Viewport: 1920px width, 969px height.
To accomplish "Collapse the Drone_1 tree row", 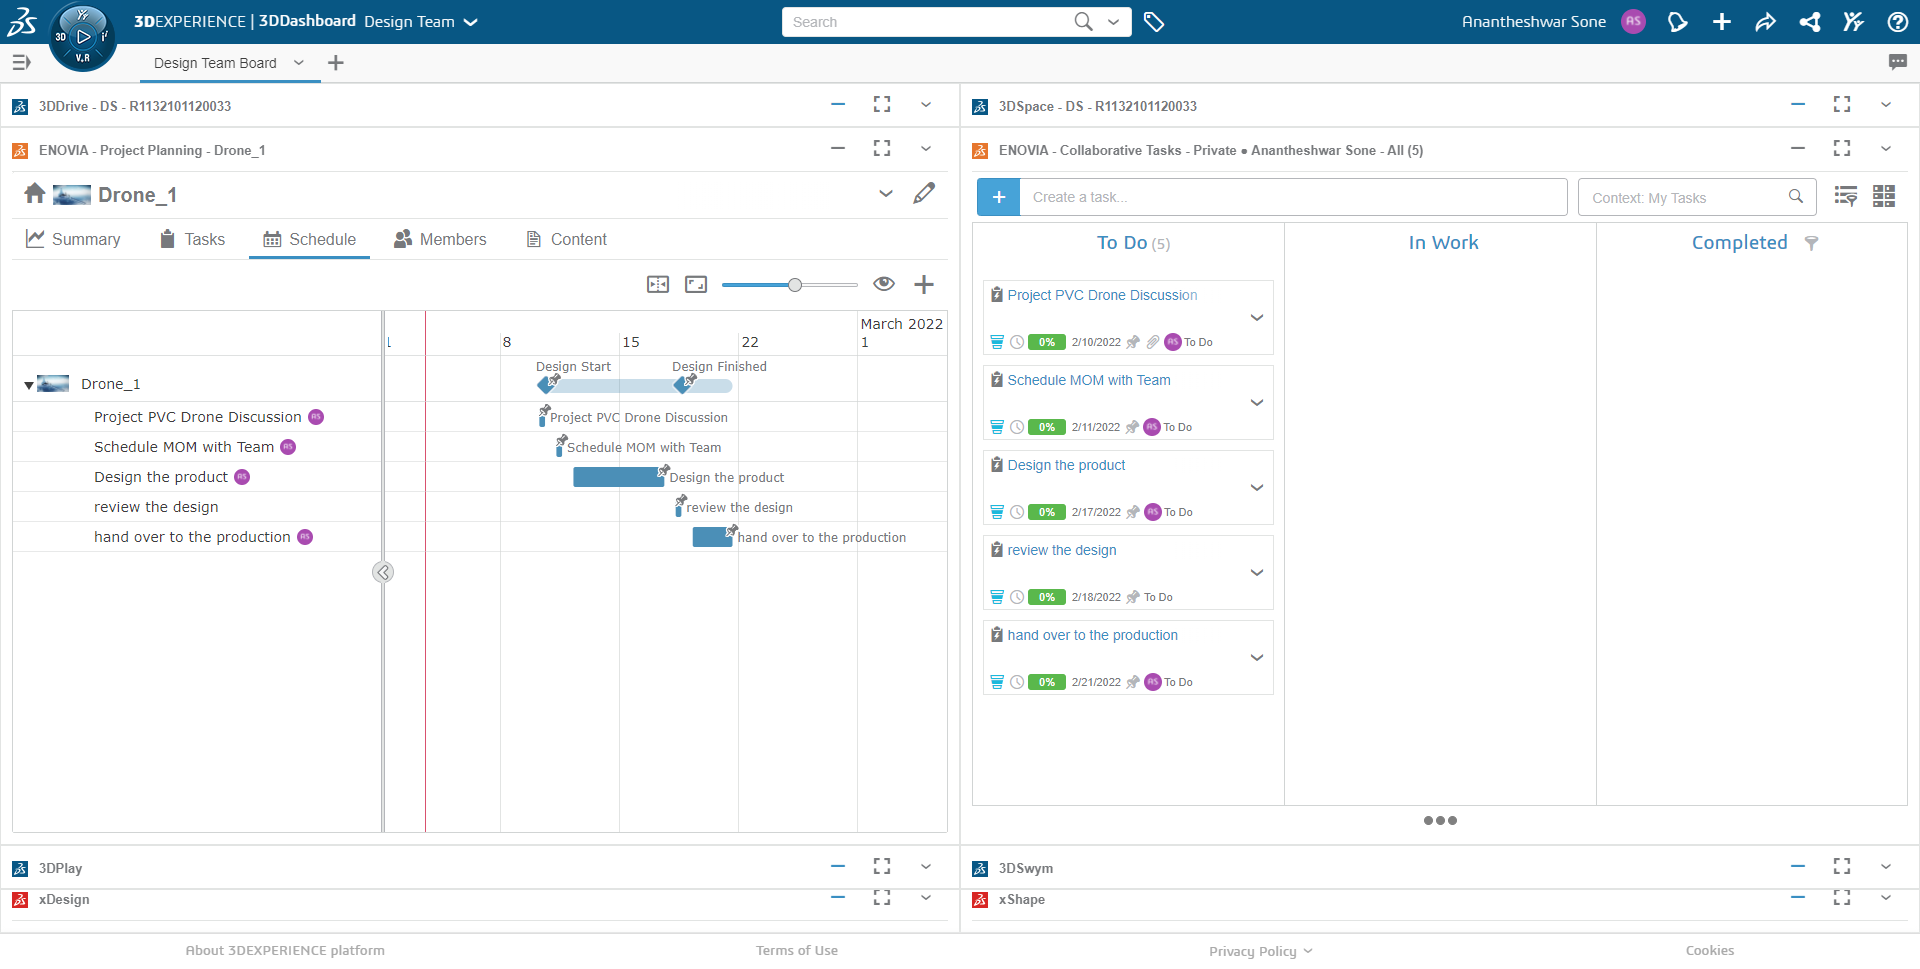I will (29, 385).
